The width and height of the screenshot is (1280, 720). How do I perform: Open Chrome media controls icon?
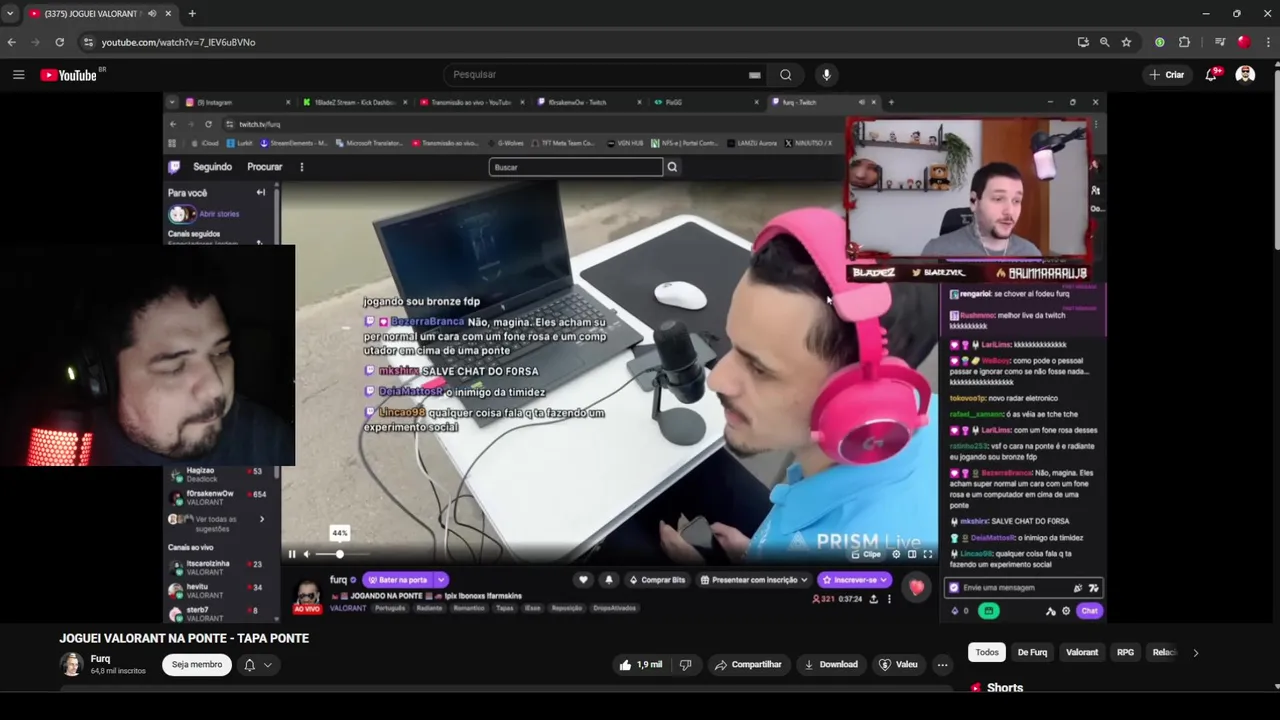point(1219,42)
